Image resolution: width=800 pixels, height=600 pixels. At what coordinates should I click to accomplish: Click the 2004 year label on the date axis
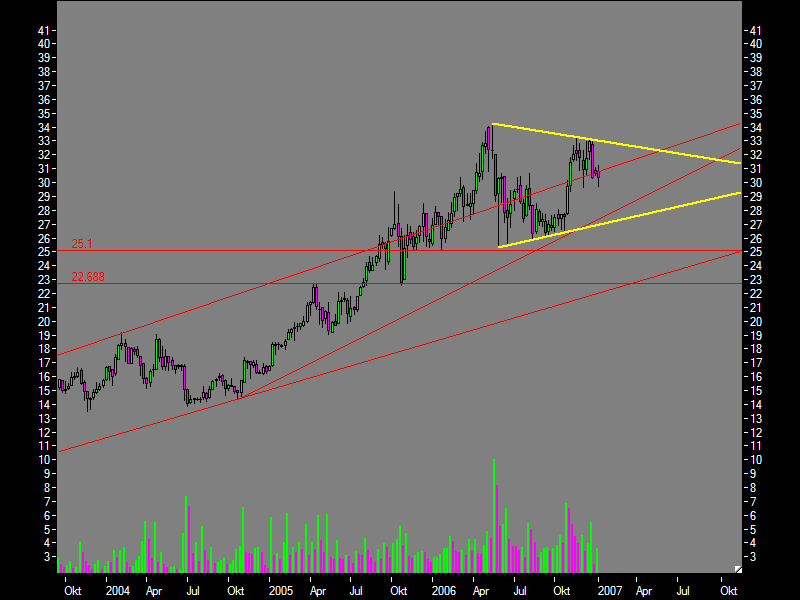(x=118, y=590)
